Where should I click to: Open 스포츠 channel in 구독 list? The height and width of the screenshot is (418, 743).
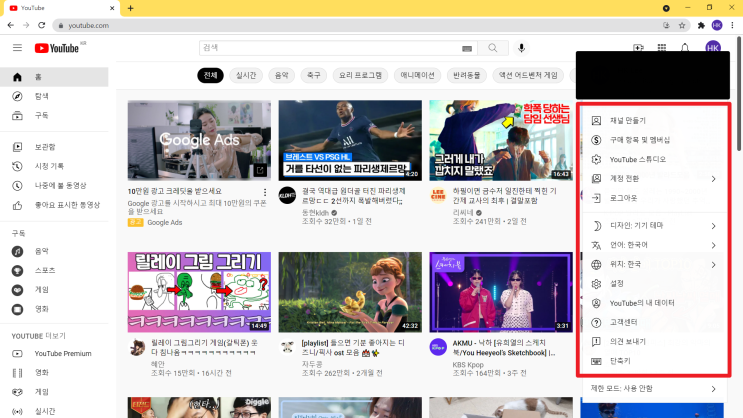[x=54, y=271]
